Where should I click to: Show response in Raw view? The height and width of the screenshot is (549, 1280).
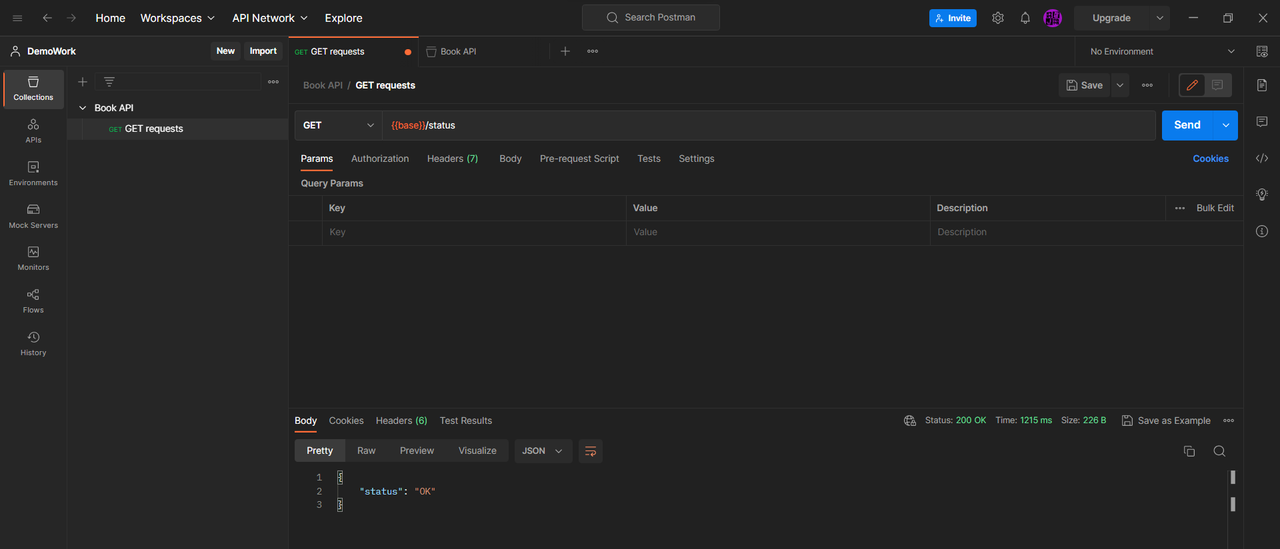[x=366, y=451]
